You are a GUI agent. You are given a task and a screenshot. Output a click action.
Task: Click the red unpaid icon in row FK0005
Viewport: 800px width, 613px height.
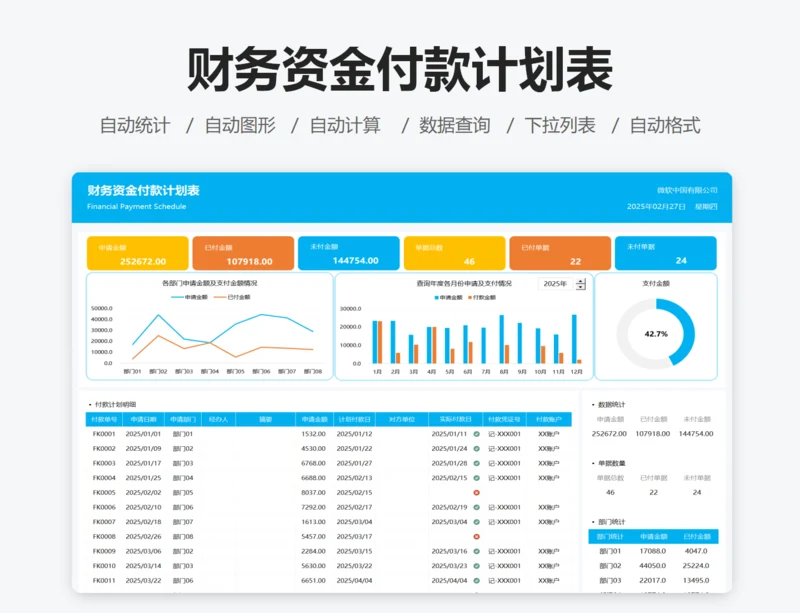(x=477, y=493)
